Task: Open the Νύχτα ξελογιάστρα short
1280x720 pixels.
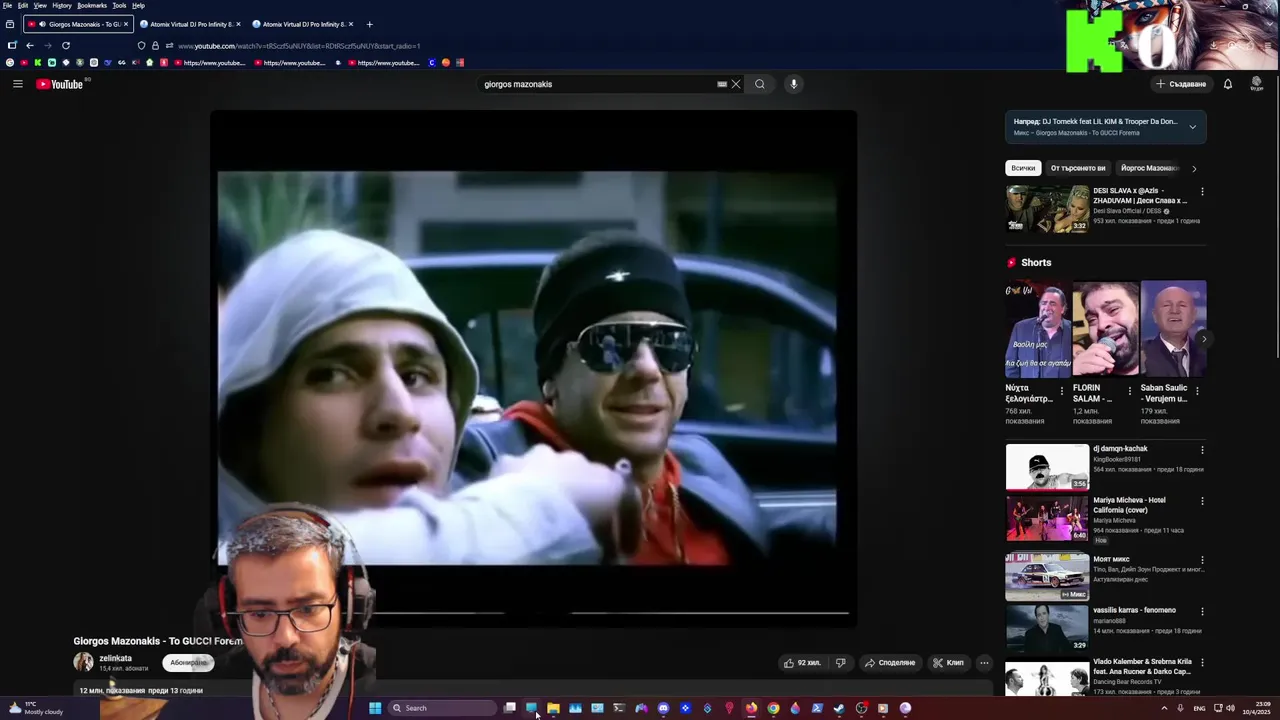Action: (1037, 329)
